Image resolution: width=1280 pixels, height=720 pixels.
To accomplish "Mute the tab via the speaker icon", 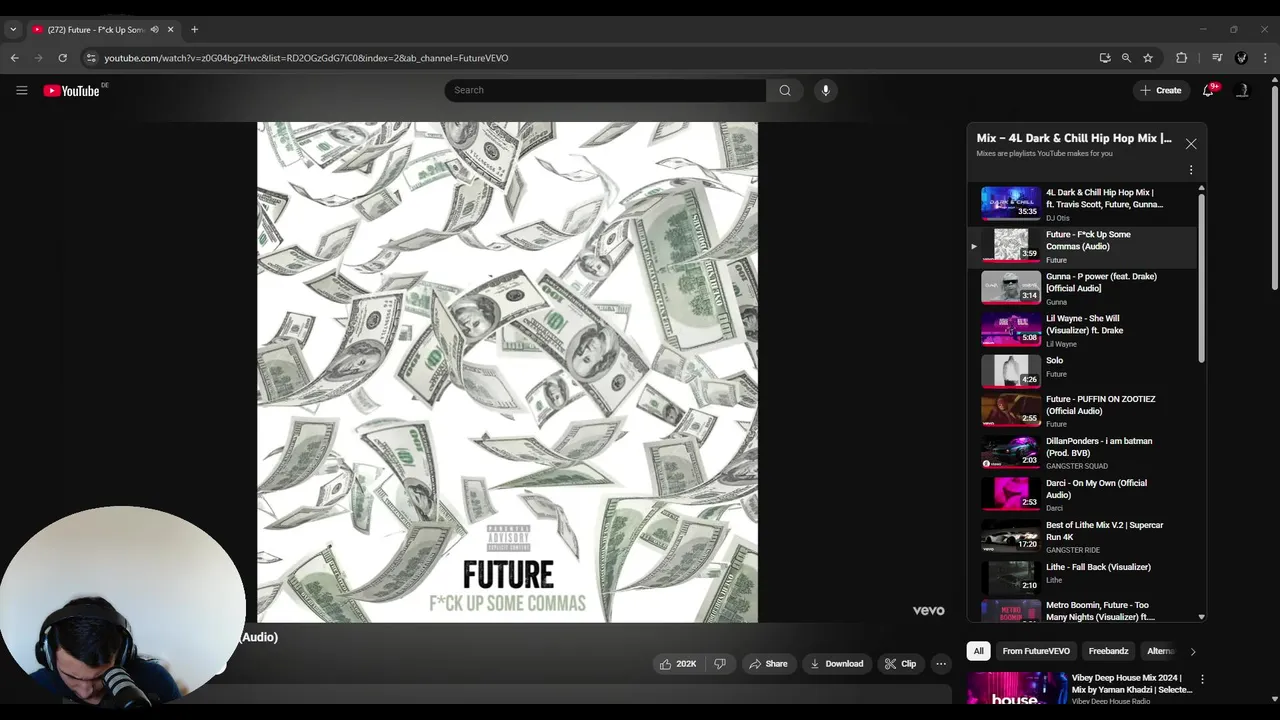I will pyautogui.click(x=154, y=30).
